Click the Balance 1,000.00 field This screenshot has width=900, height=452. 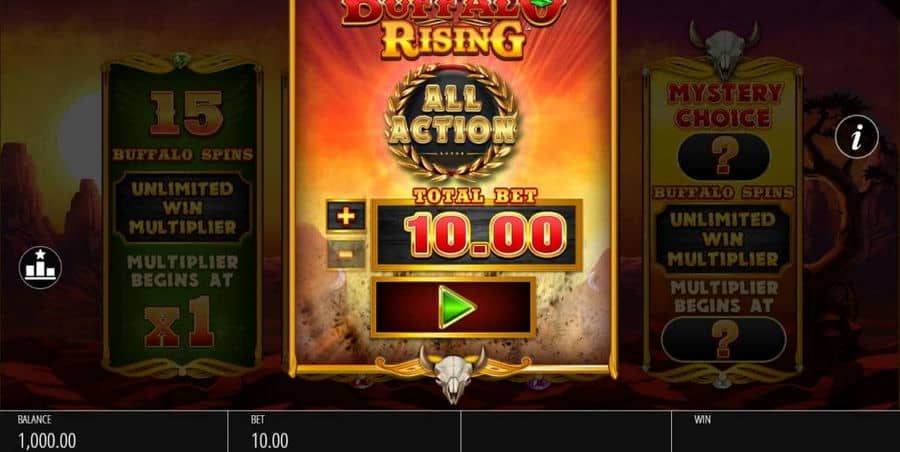pyautogui.click(x=114, y=431)
